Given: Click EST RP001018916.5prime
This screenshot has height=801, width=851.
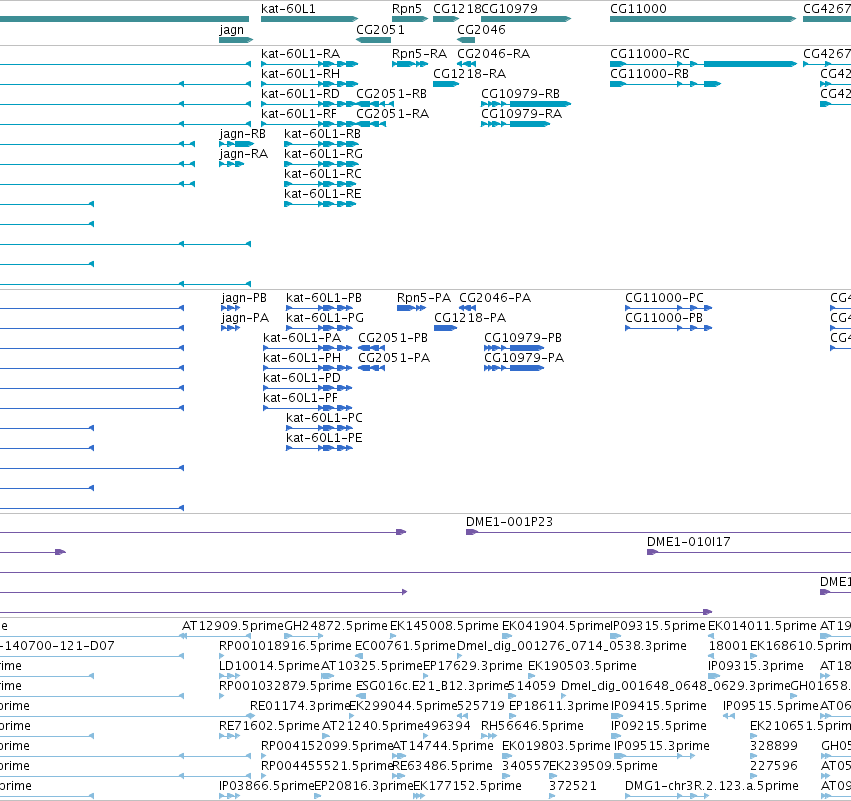Looking at the screenshot, I should (285, 646).
